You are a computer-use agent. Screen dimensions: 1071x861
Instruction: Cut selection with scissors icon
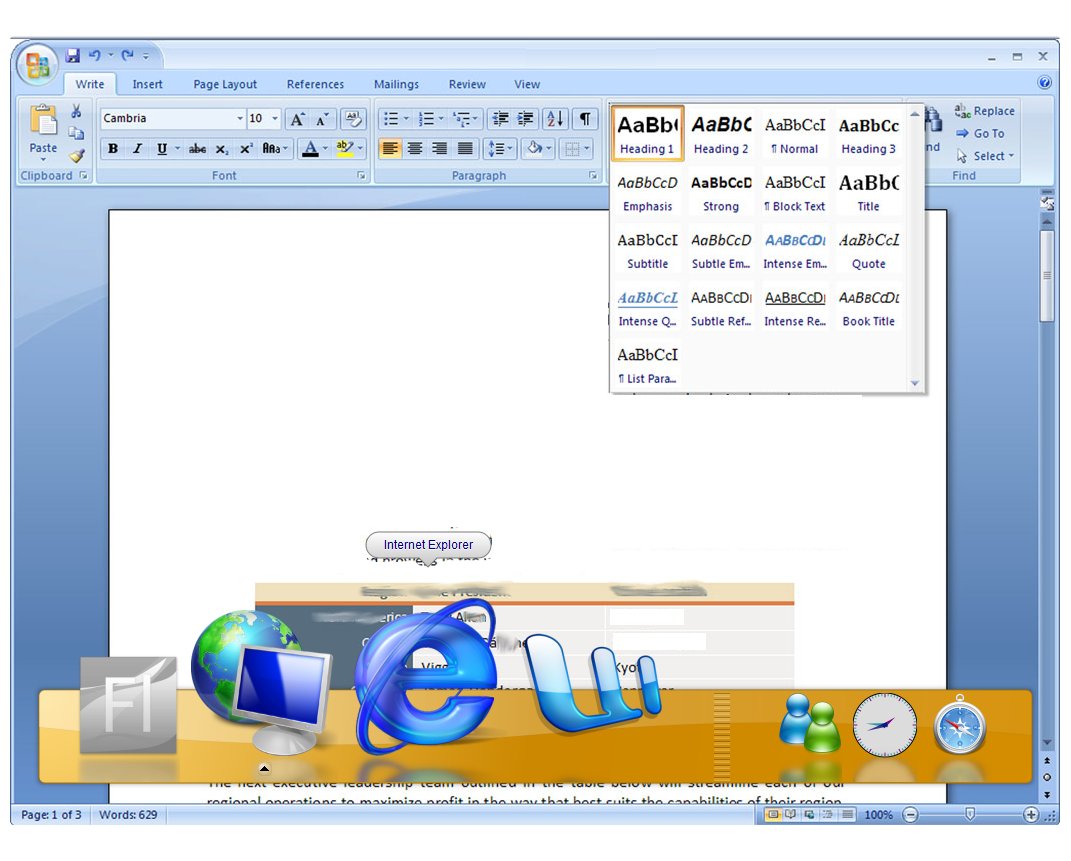click(76, 111)
